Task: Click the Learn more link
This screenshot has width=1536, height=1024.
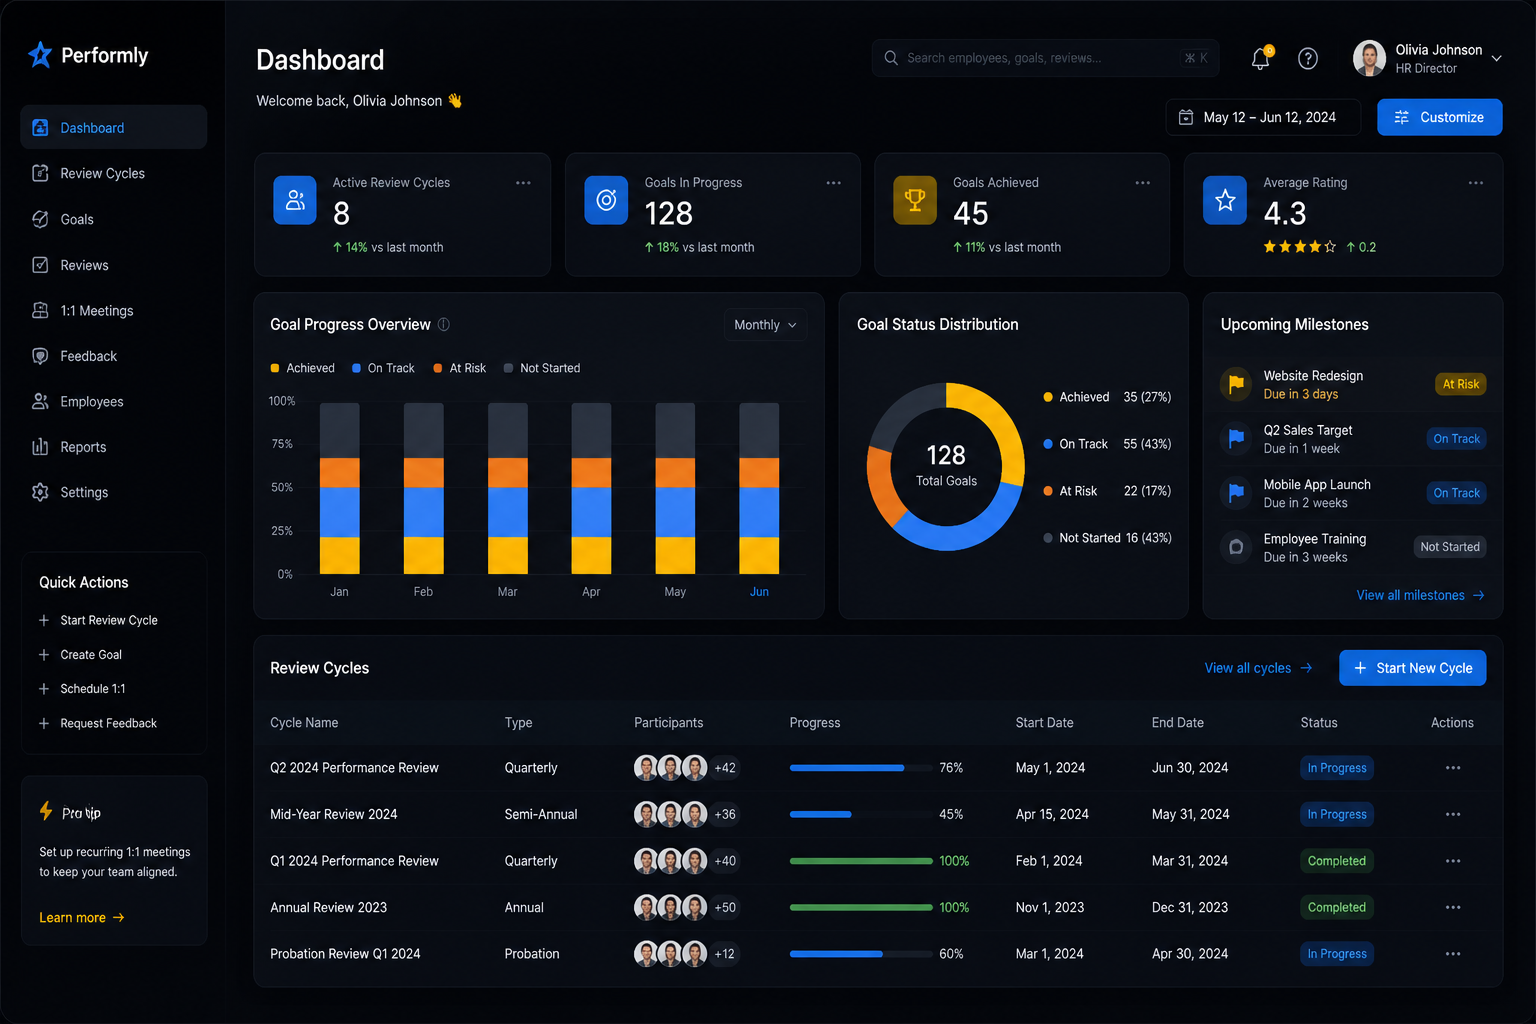Action: point(82,917)
